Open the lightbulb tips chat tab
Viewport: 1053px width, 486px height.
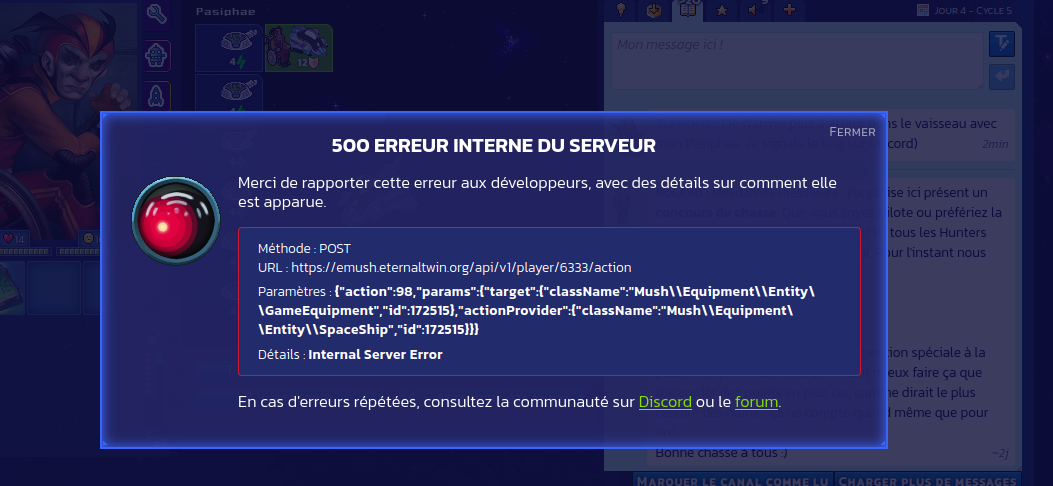click(622, 10)
